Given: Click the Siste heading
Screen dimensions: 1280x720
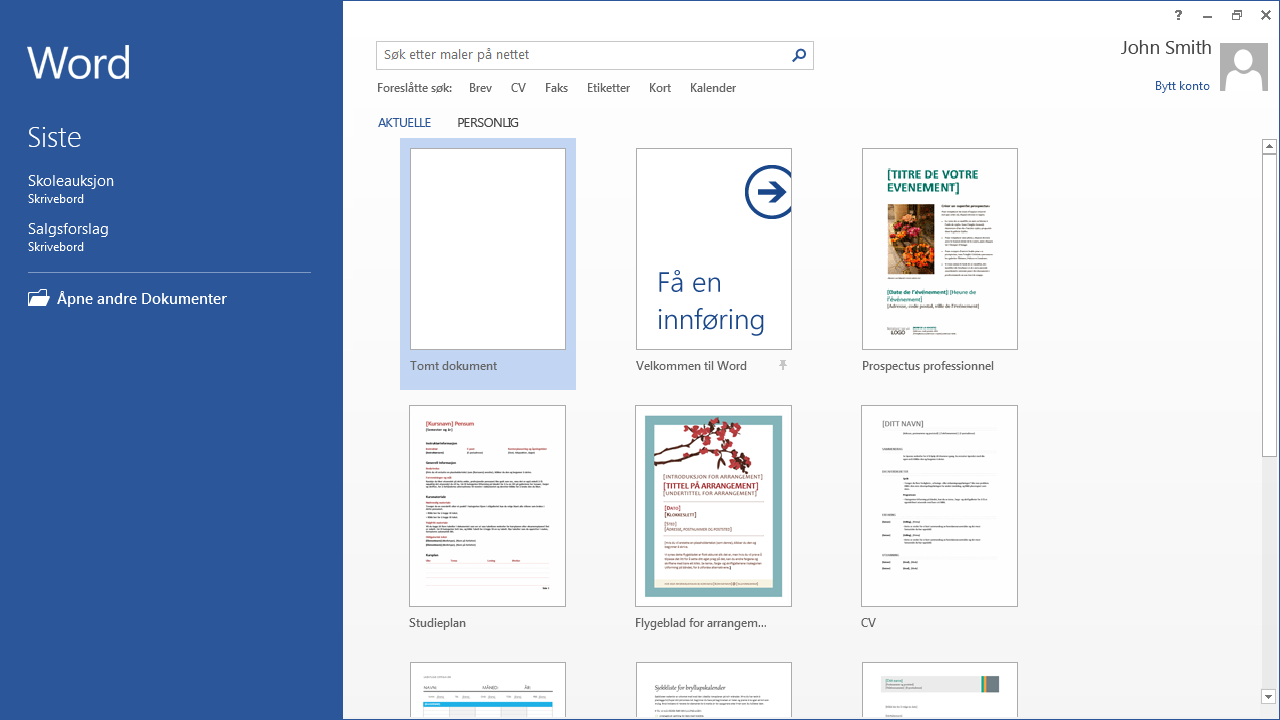Looking at the screenshot, I should (x=54, y=137).
